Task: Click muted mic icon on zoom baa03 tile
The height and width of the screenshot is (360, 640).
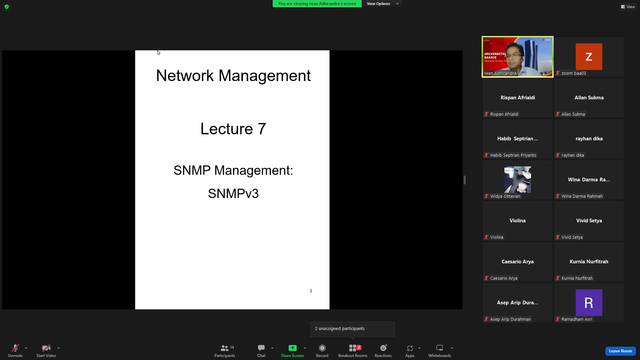Action: pyautogui.click(x=558, y=73)
